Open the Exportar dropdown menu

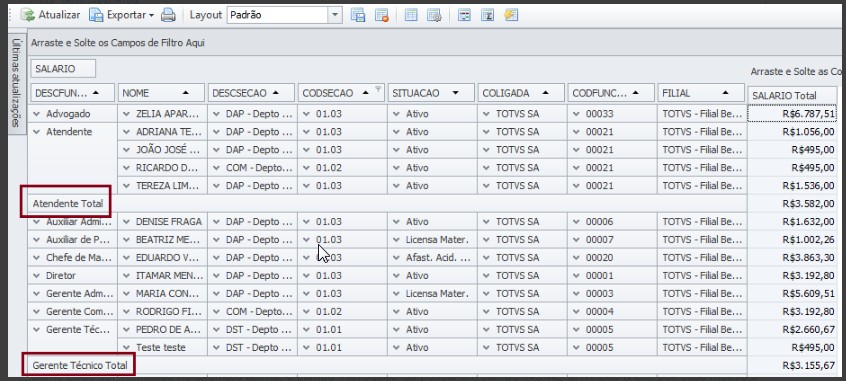pyautogui.click(x=122, y=15)
